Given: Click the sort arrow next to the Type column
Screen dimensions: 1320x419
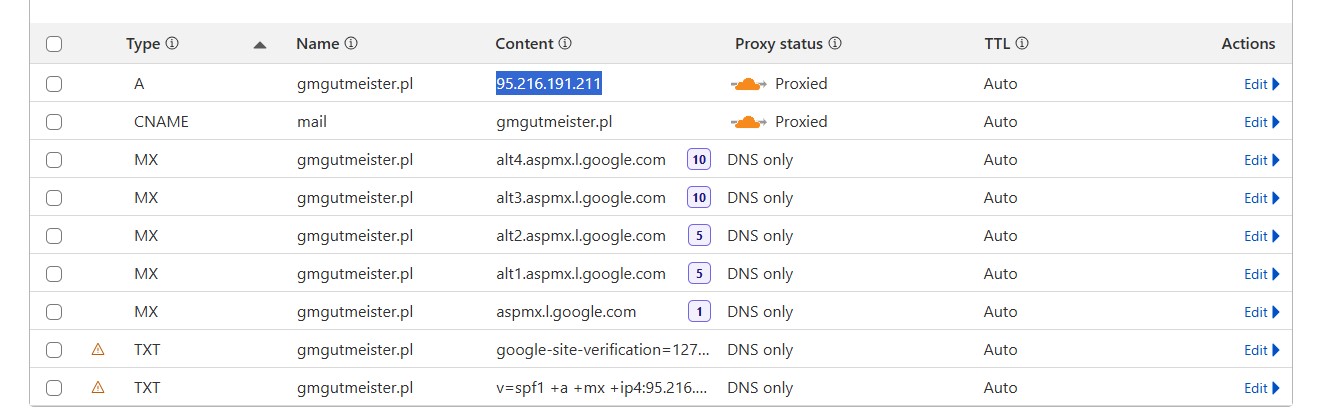Looking at the screenshot, I should coord(260,45).
